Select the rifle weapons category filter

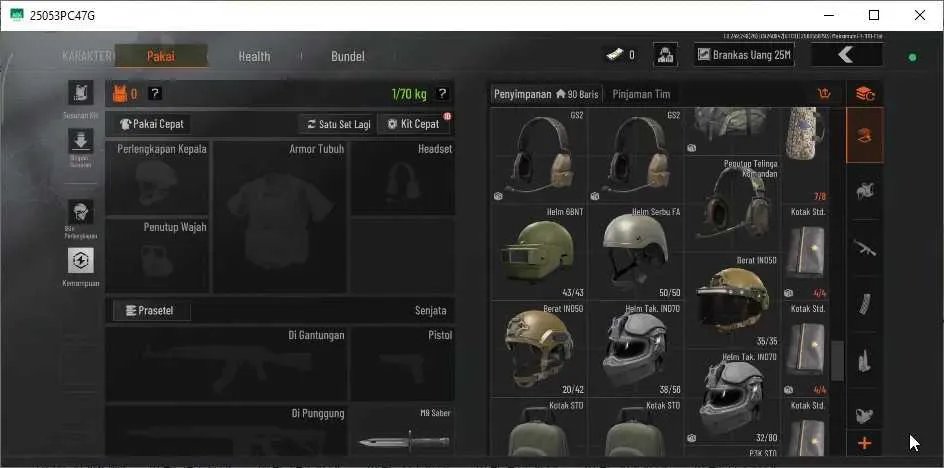coord(865,248)
